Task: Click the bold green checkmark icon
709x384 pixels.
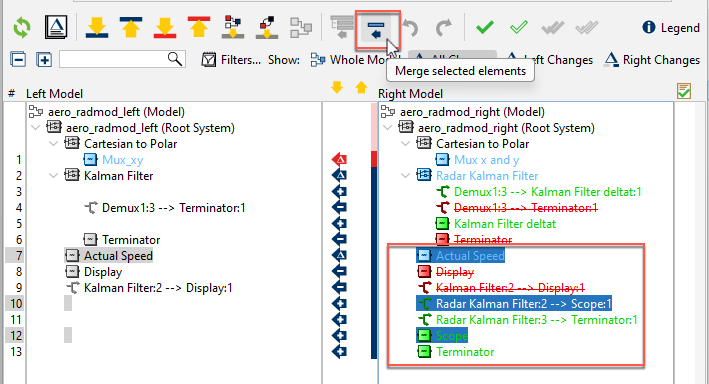Action: 484,28
